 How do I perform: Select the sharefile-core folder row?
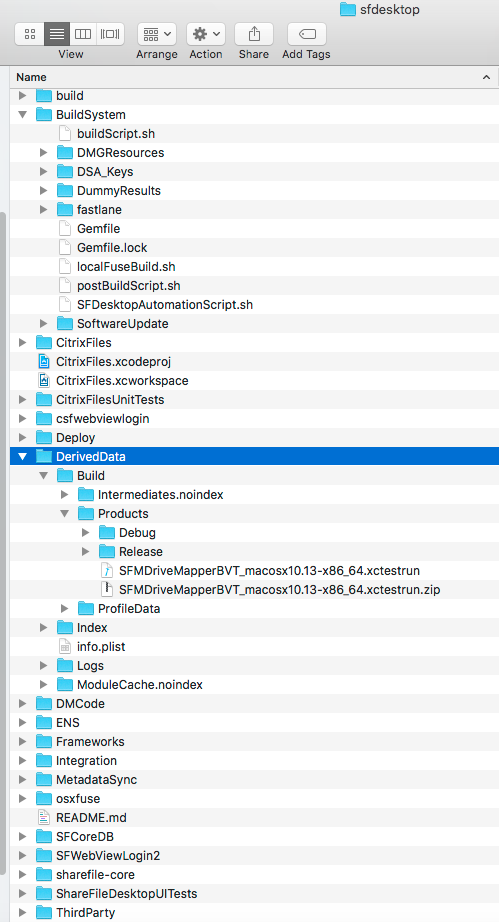[254, 874]
